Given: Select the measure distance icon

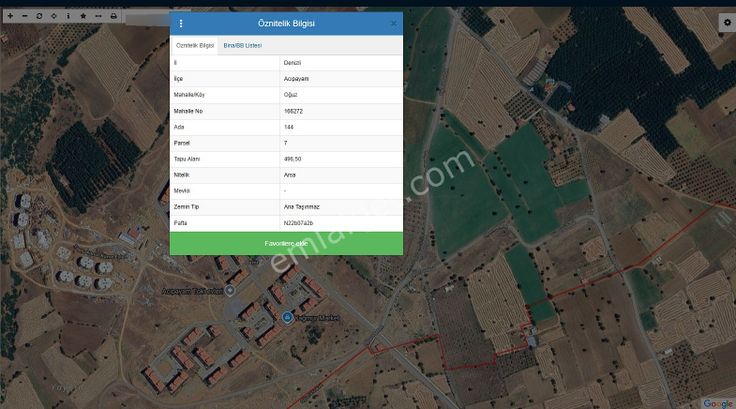Looking at the screenshot, I should point(98,16).
